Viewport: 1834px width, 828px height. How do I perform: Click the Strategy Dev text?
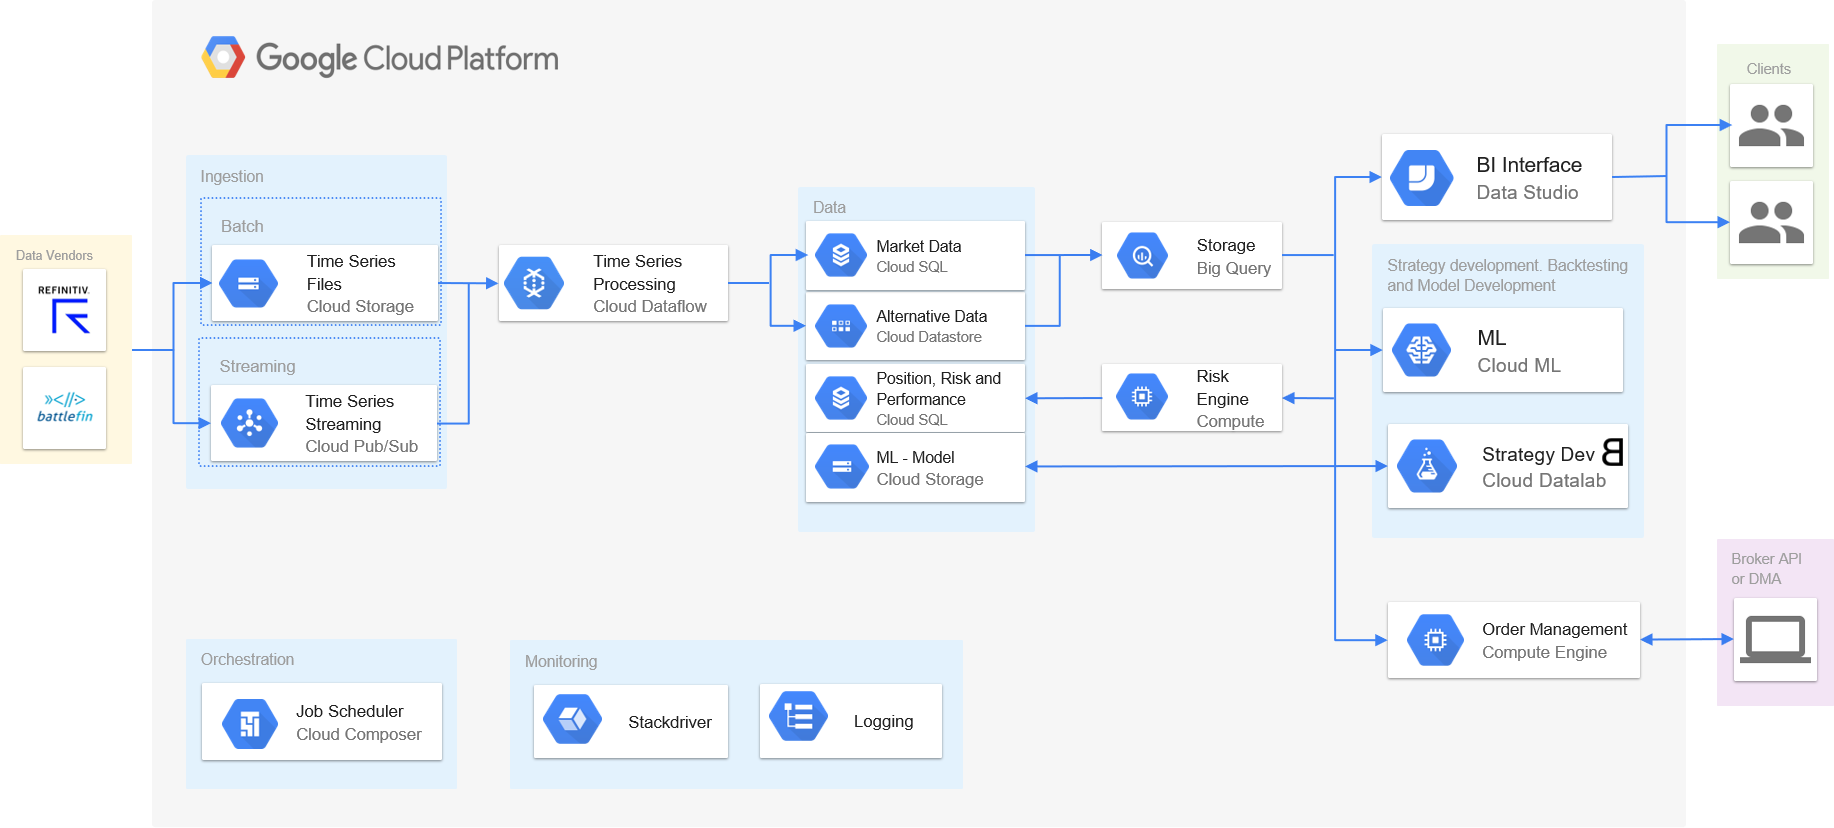(1537, 454)
